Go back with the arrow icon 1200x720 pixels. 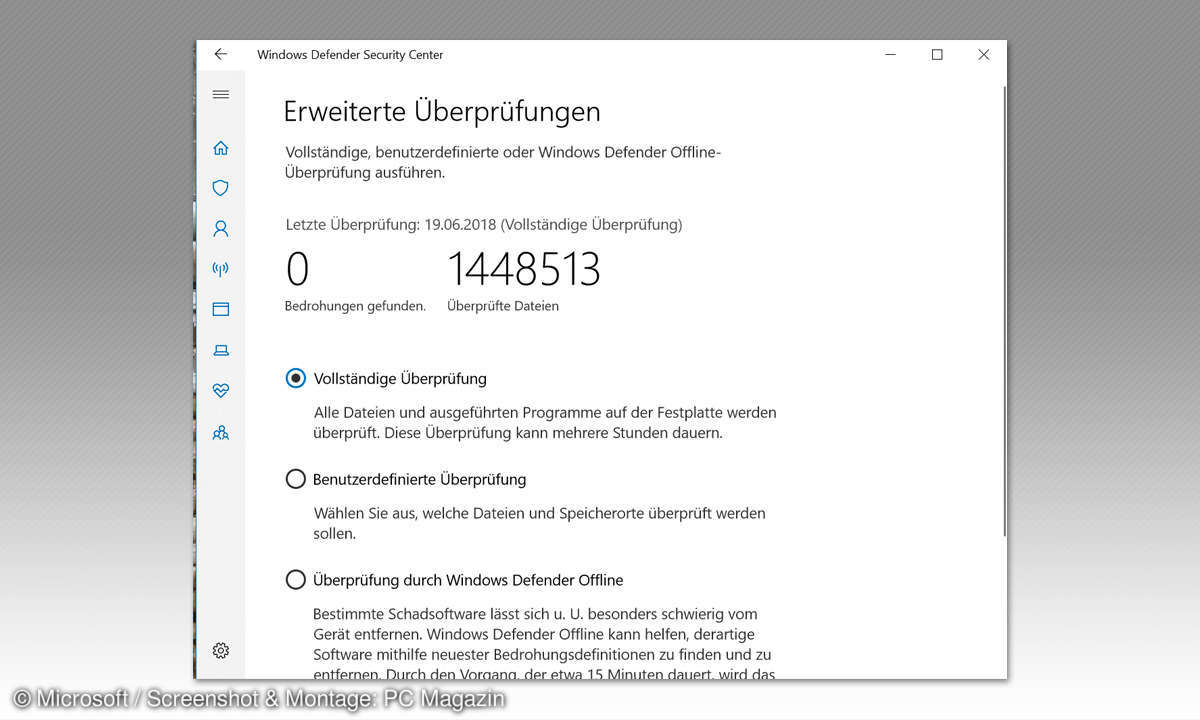pos(221,54)
